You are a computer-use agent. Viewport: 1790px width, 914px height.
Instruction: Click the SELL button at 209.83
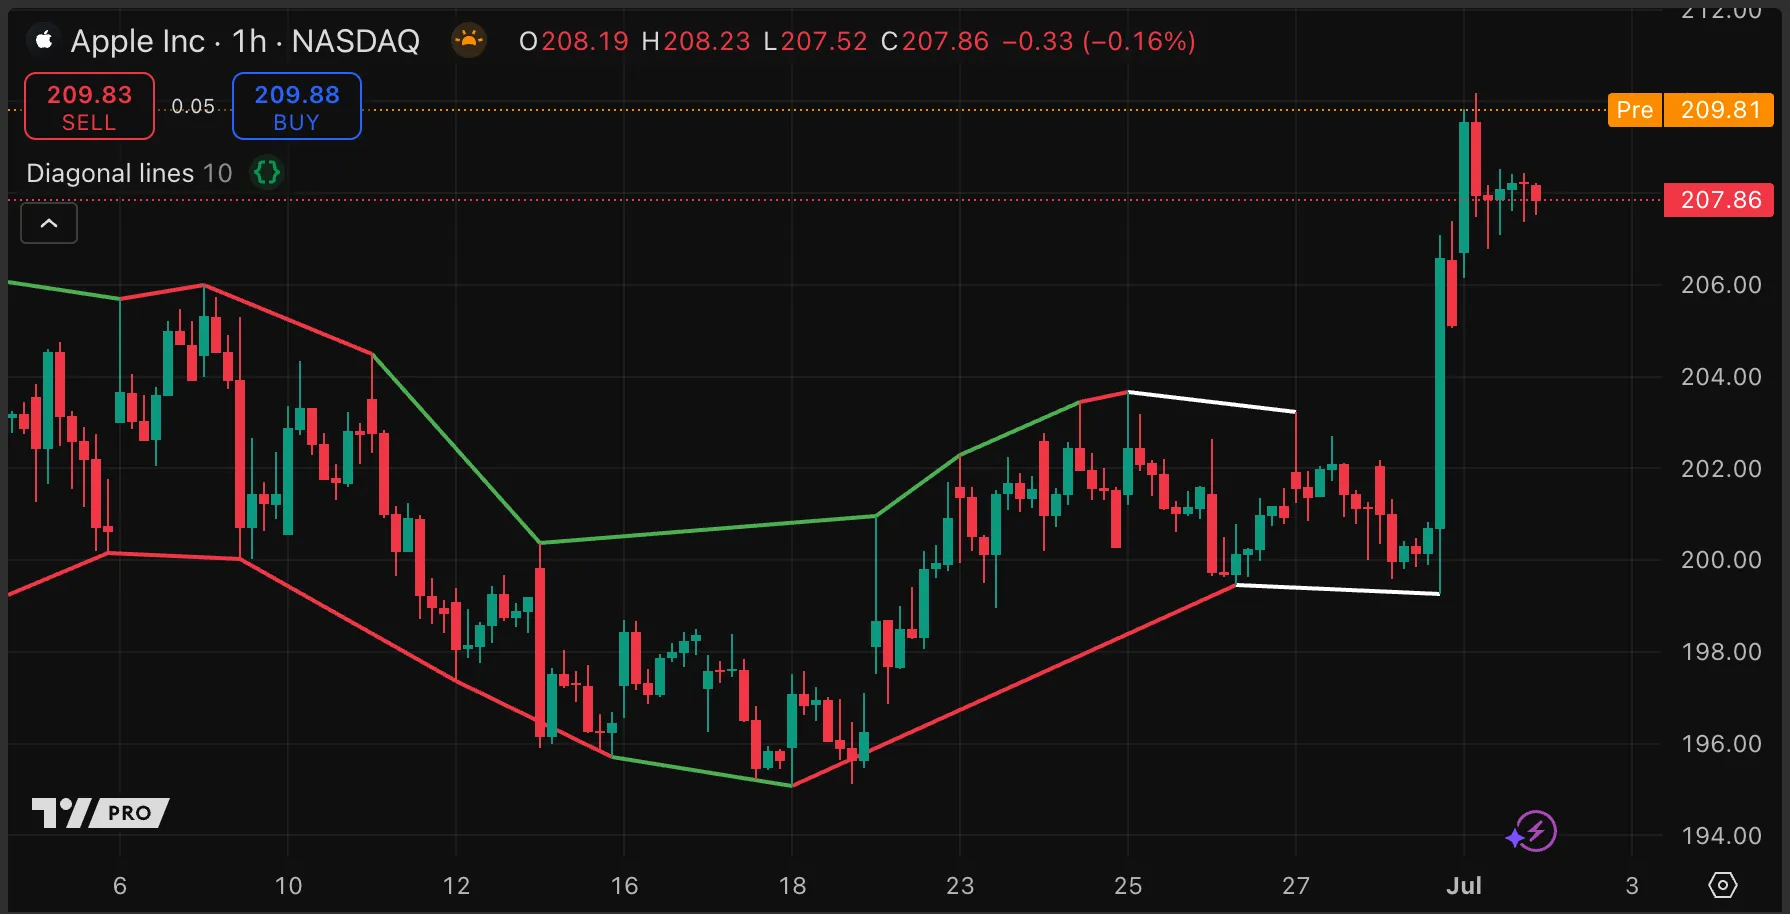(89, 107)
